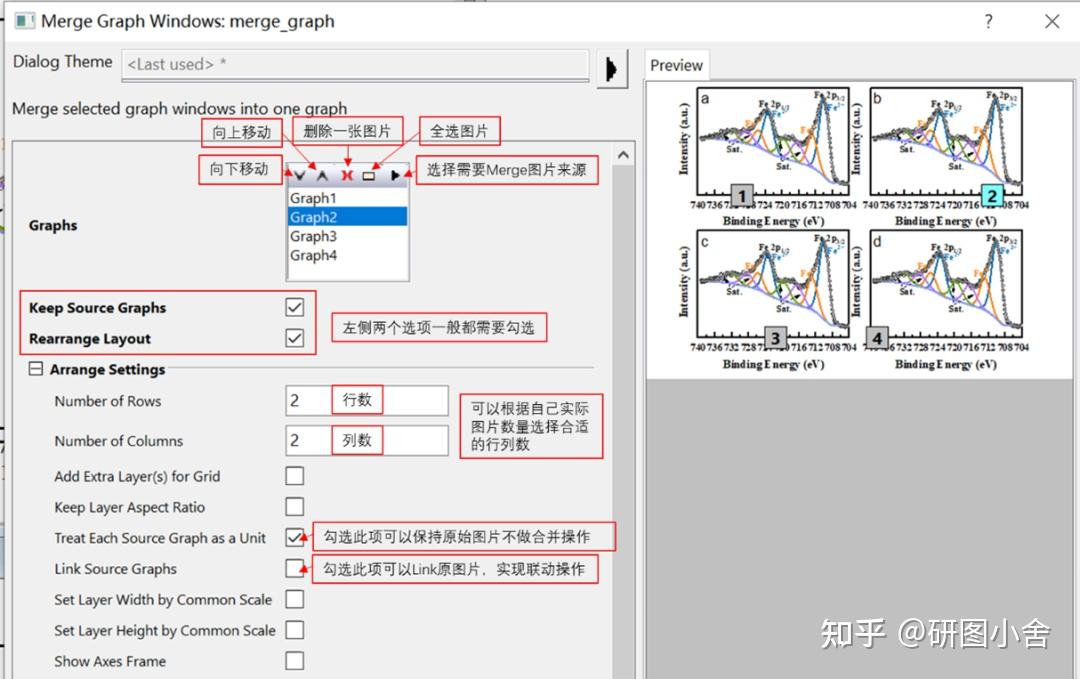The height and width of the screenshot is (679, 1080).
Task: Select Graph3 in the graphs list
Action: (313, 237)
